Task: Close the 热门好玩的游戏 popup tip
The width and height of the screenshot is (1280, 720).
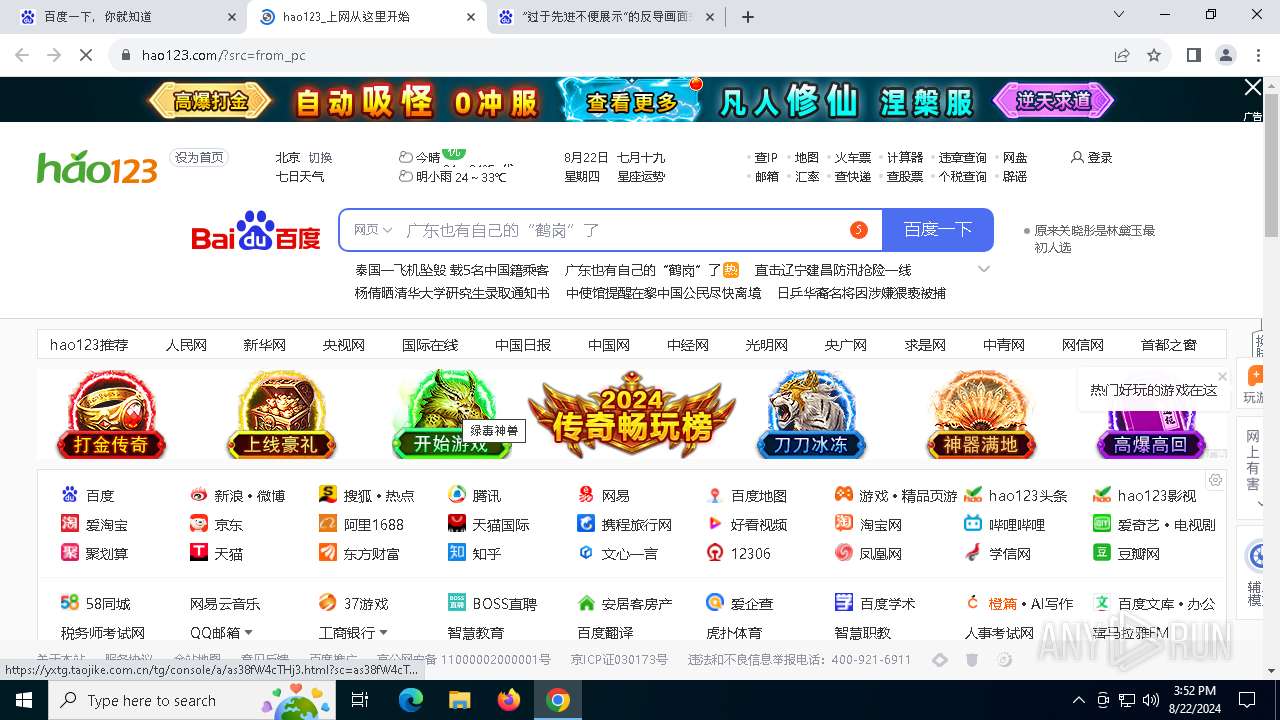Action: click(x=1222, y=377)
